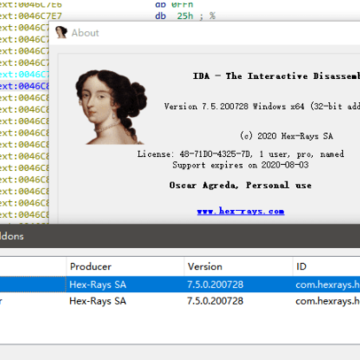Screen dimensions: 360x360
Task: Click version 7.5.0.200728 in the second addon row
Action: pyautogui.click(x=215, y=301)
